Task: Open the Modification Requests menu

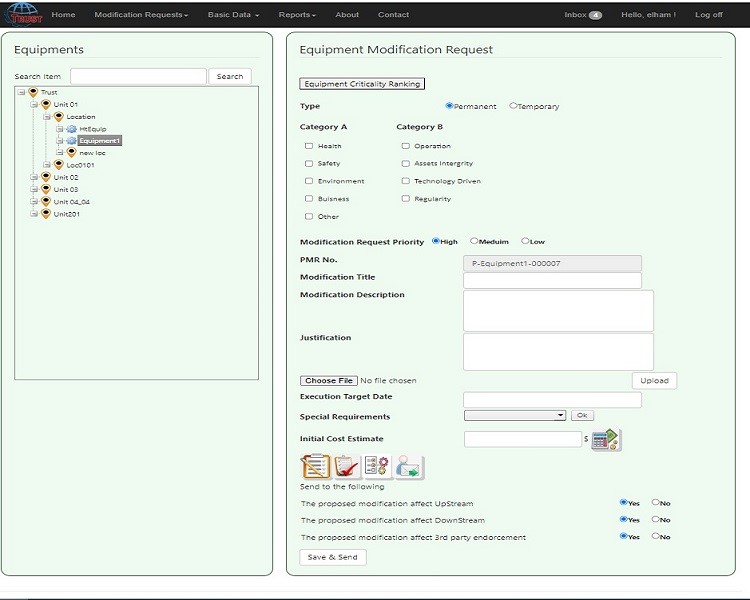Action: coord(140,15)
